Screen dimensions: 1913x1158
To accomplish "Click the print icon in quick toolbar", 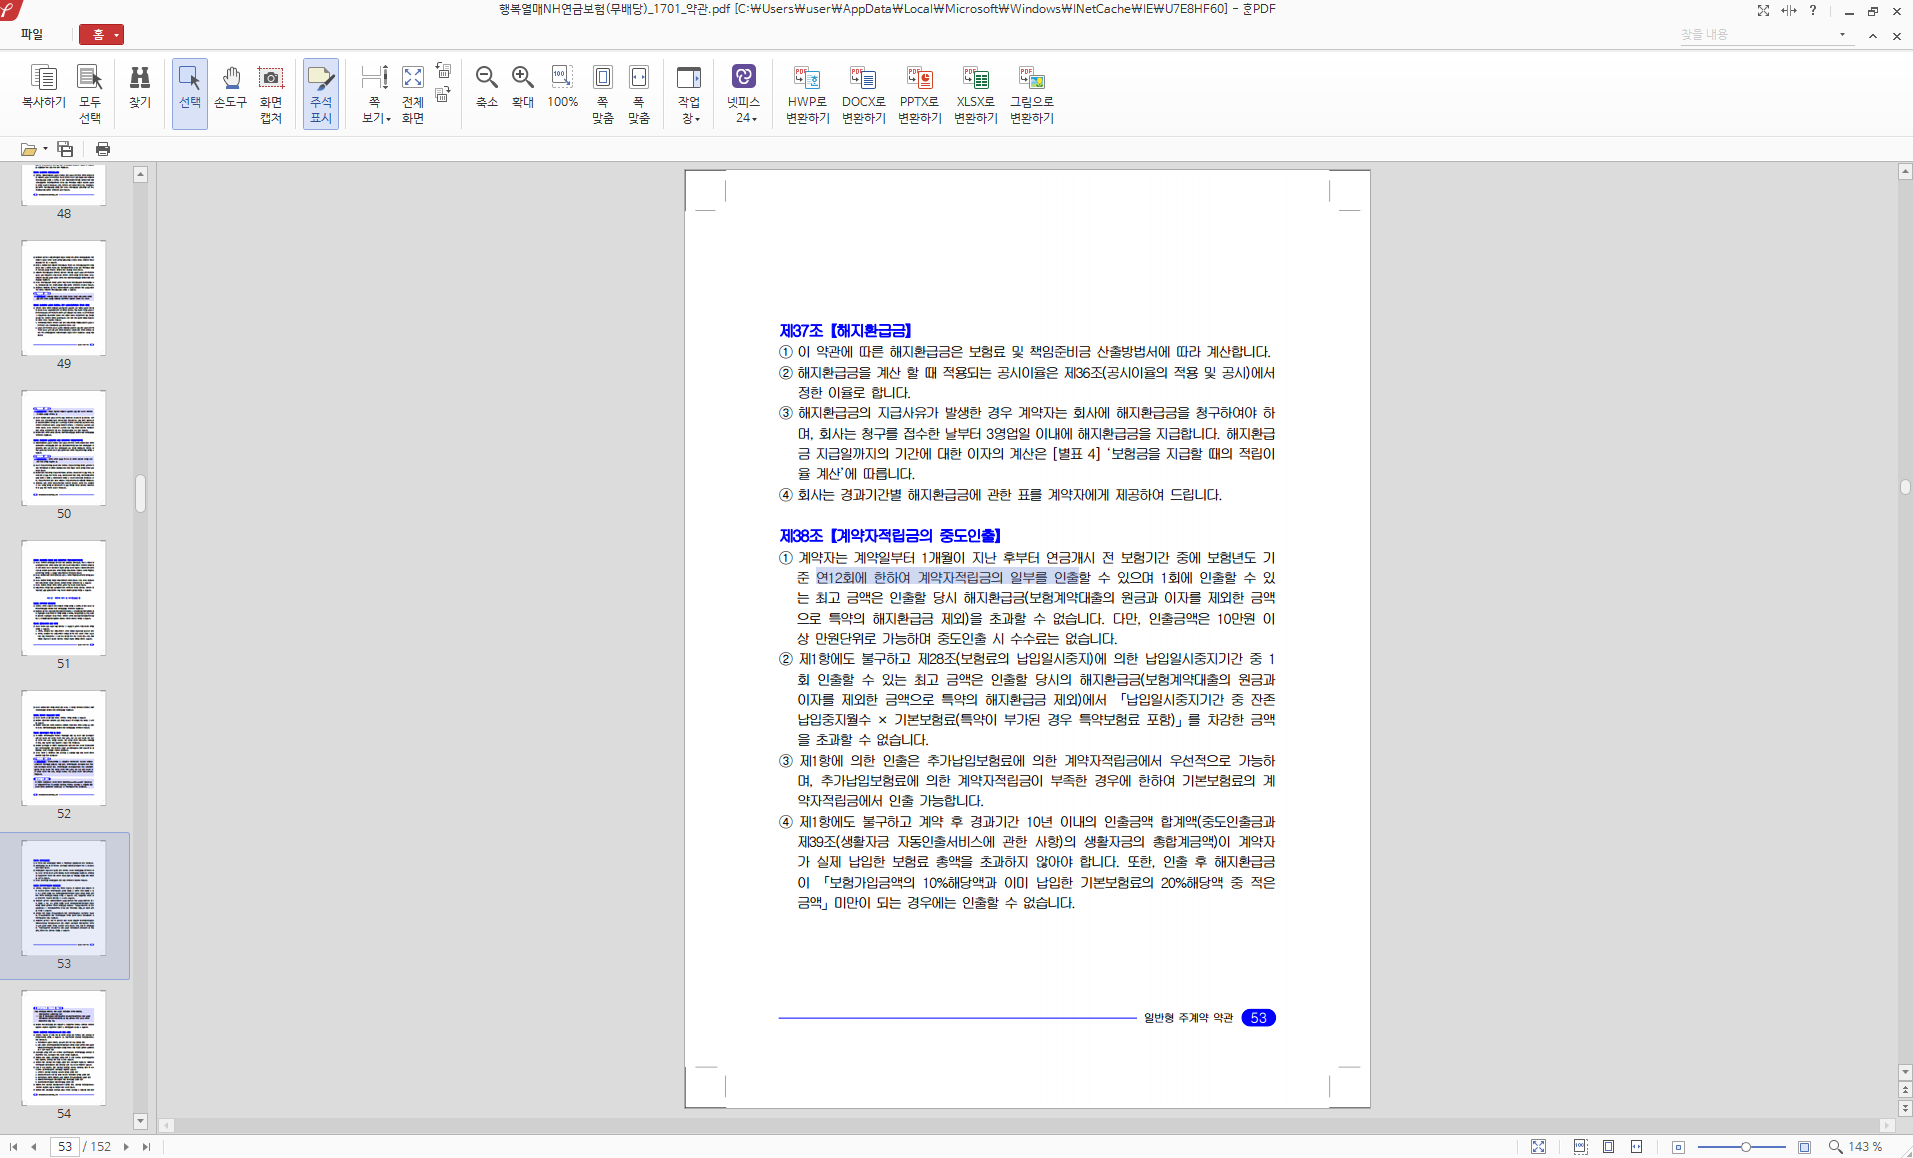I will click(x=103, y=149).
